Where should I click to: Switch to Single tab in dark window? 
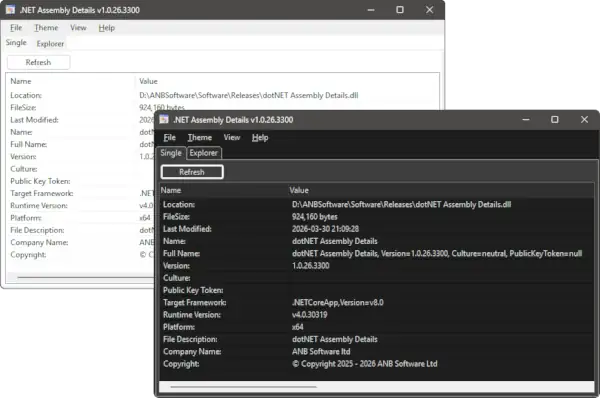coord(171,153)
